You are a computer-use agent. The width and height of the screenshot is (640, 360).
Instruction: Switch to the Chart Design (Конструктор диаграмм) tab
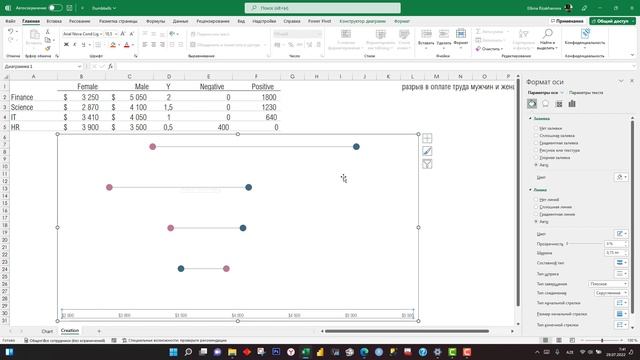(362, 21)
